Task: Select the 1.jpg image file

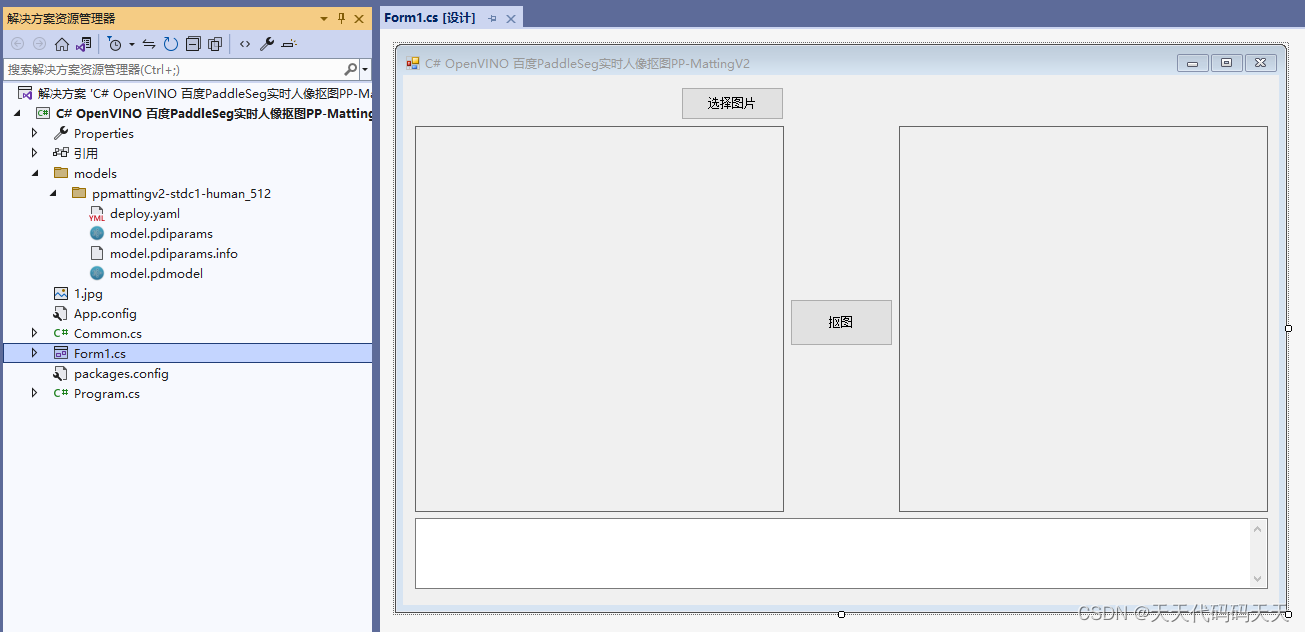Action: tap(78, 293)
